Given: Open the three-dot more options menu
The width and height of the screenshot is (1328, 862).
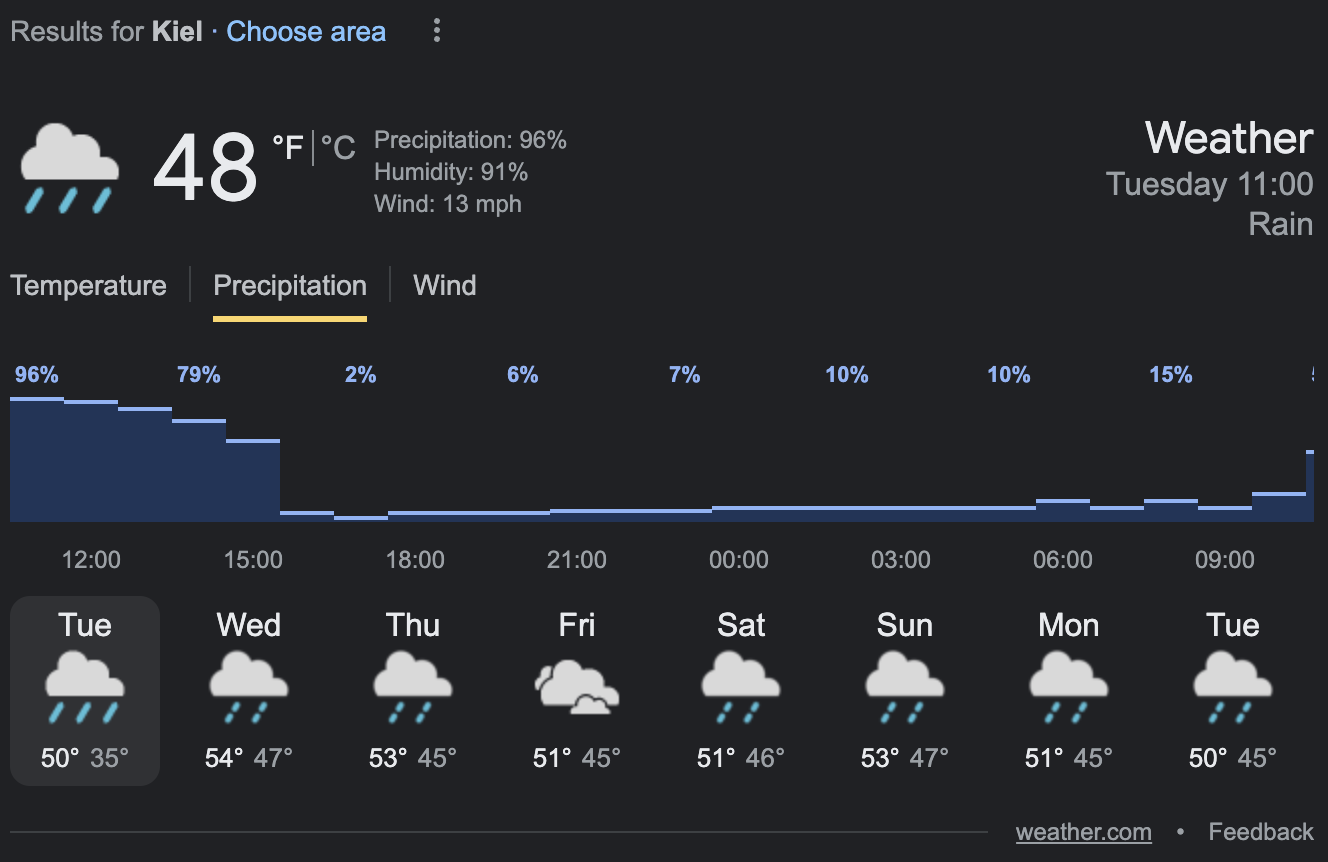Looking at the screenshot, I should (436, 31).
